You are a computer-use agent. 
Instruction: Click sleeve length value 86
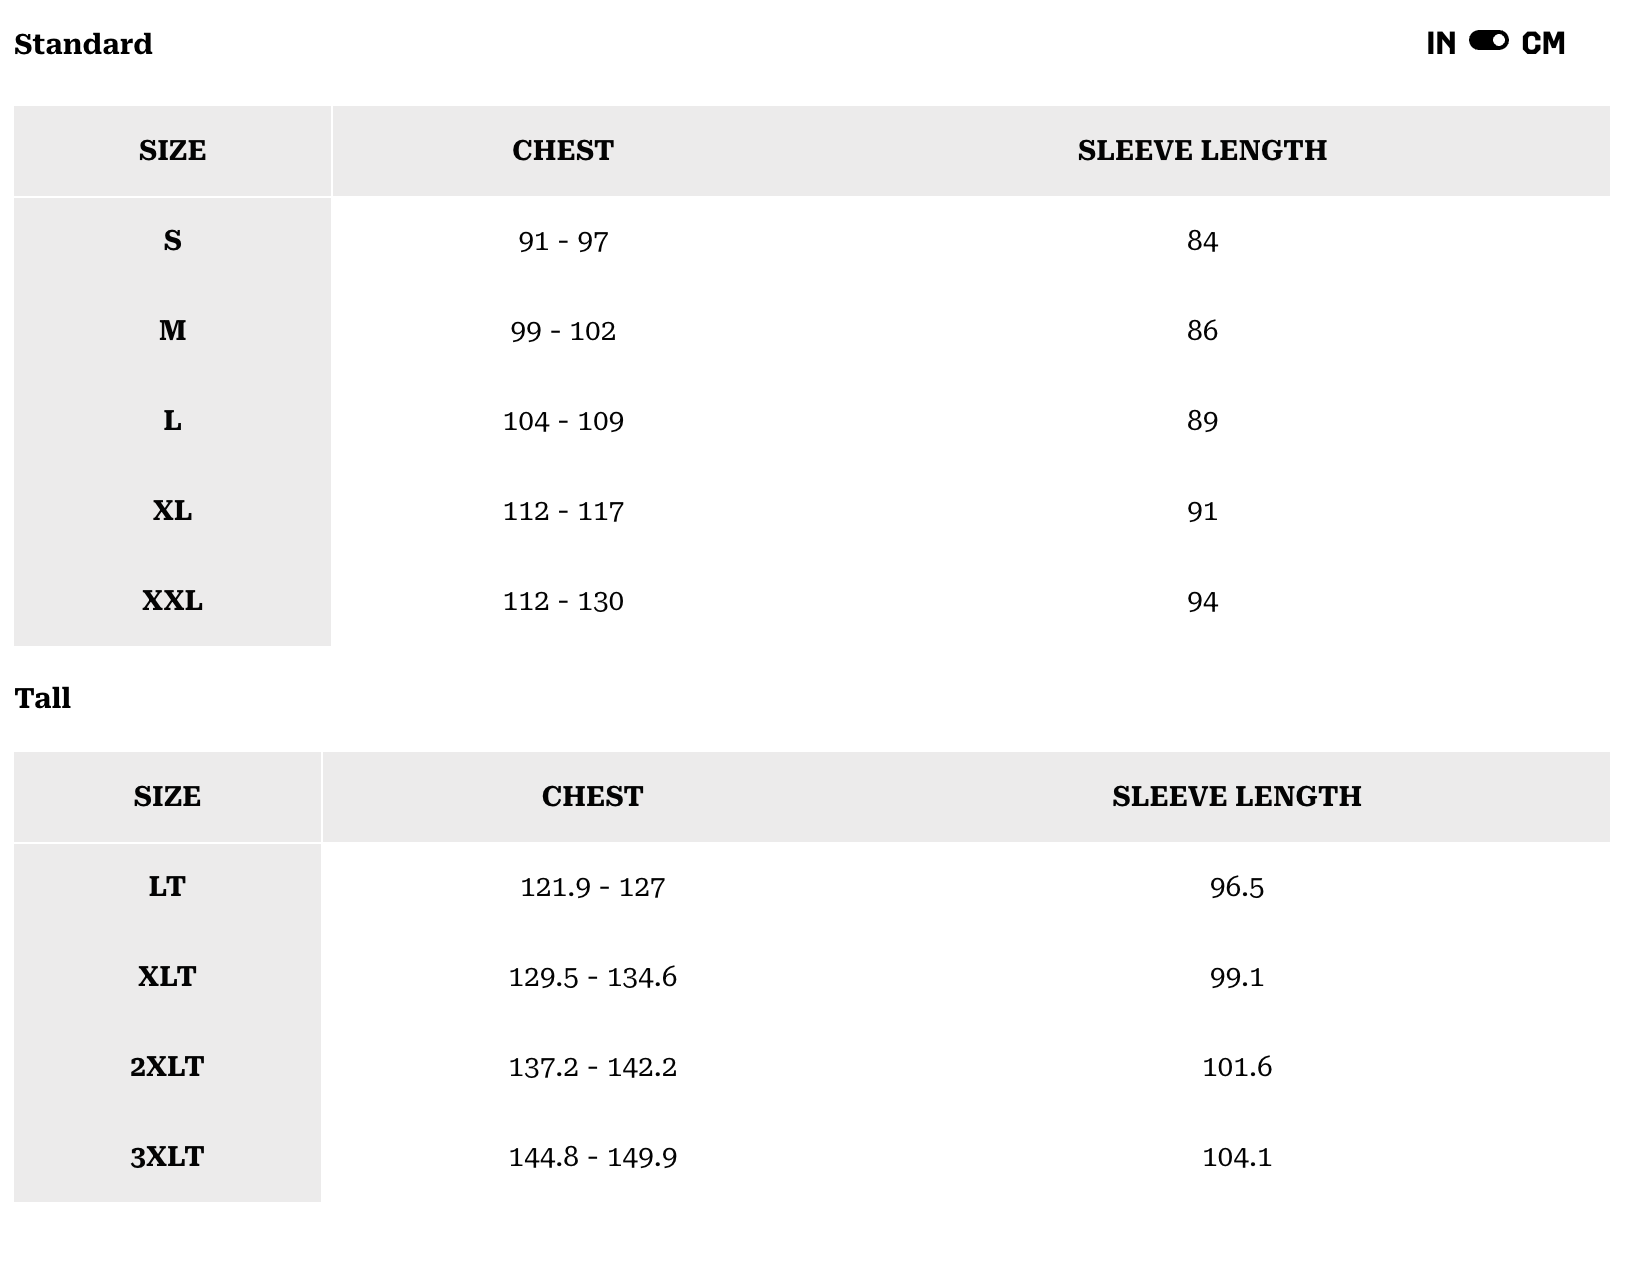1202,331
